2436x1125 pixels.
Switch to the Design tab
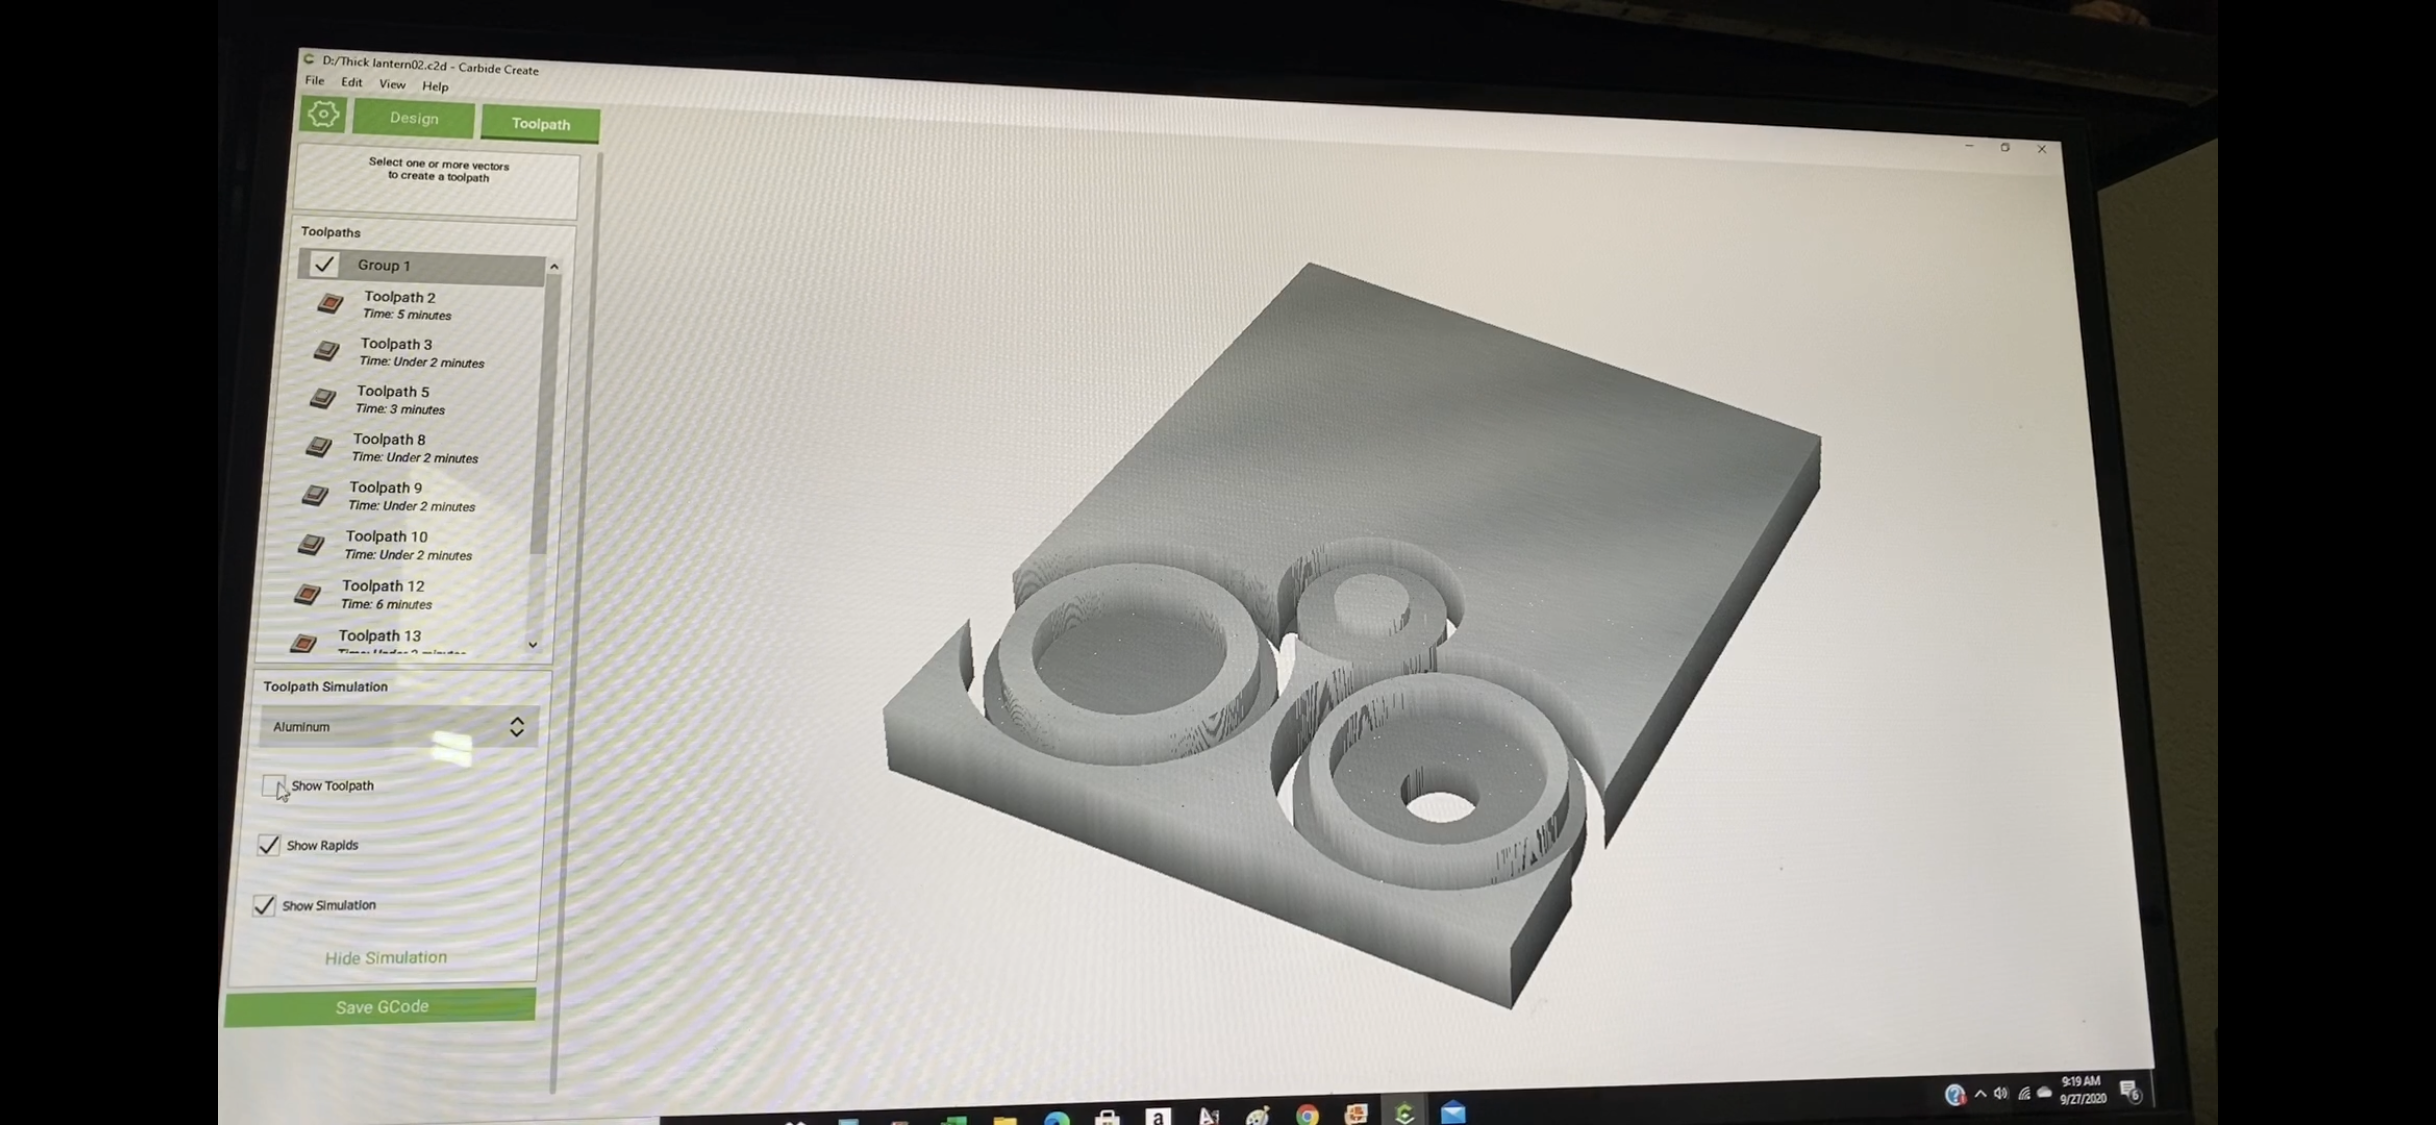tap(413, 119)
